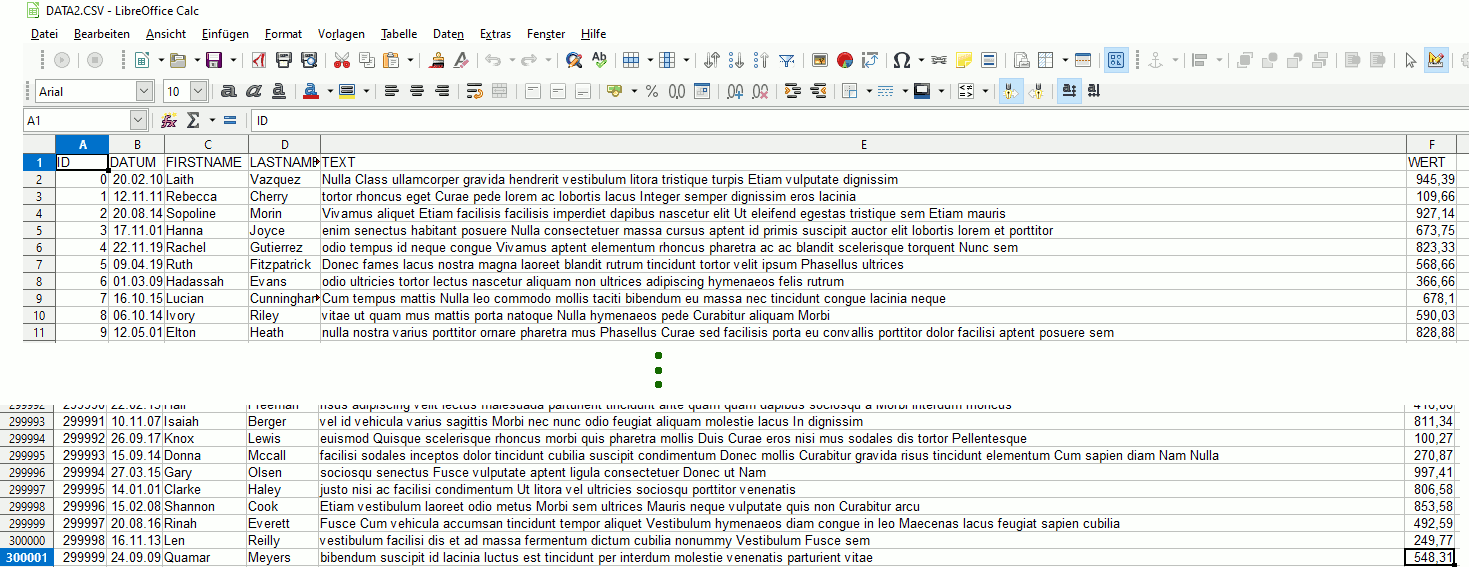Open the Border Style dropdown arrow

[x=903, y=91]
